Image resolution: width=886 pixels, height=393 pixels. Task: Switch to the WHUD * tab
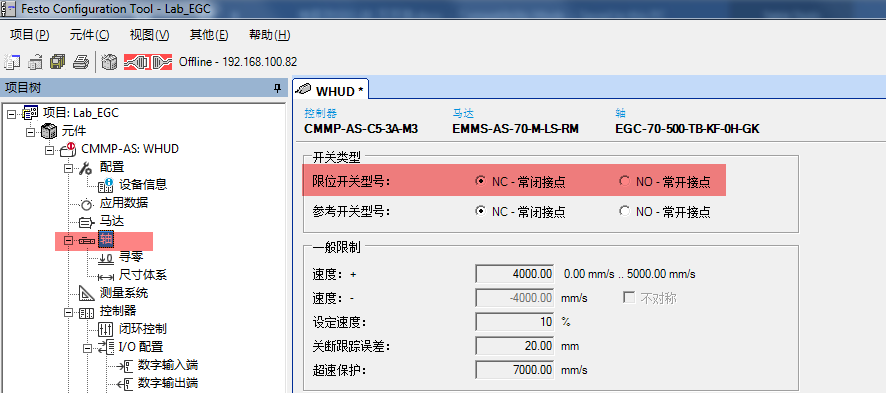tap(331, 89)
